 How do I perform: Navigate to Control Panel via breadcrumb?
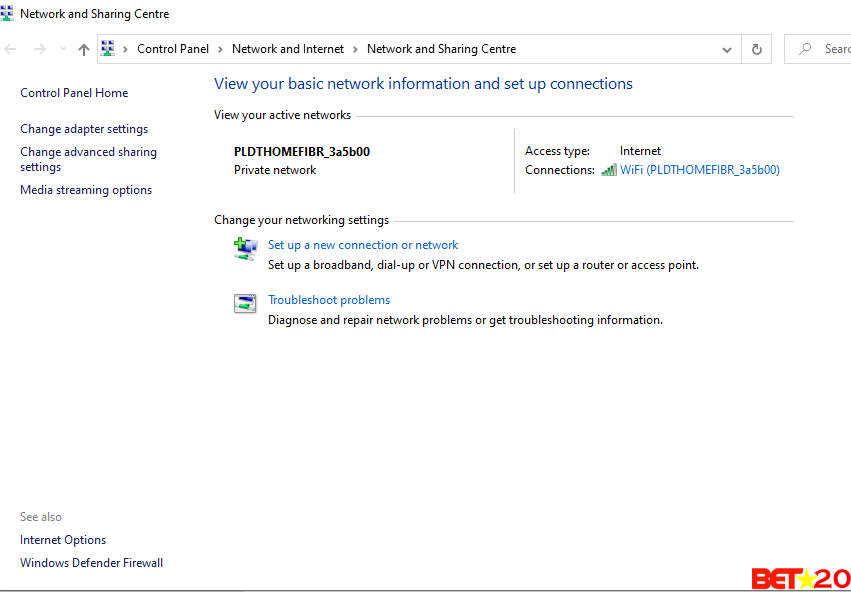pyautogui.click(x=172, y=48)
